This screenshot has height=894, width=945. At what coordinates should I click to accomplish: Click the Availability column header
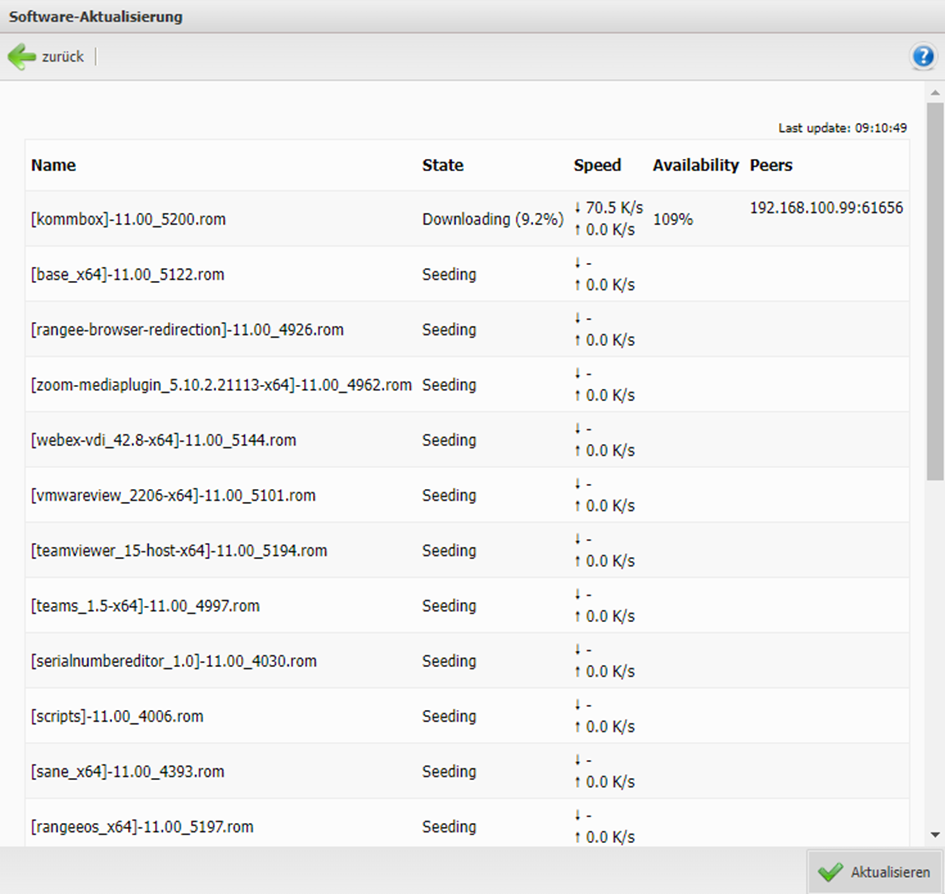coord(695,165)
